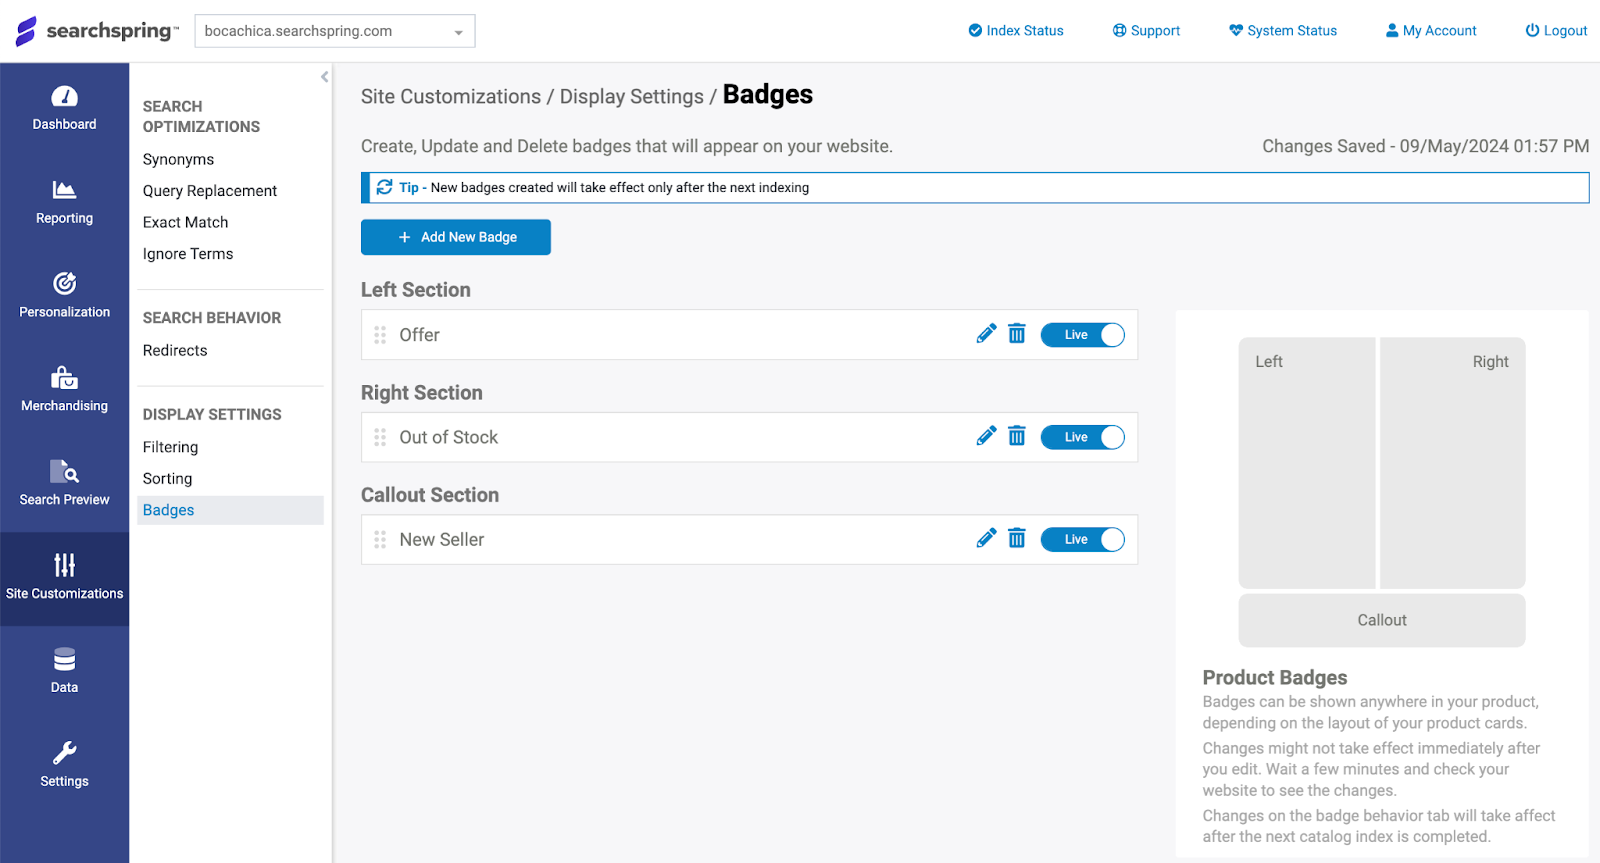Click the trash icon for New Seller badge
The image size is (1600, 863).
click(1016, 538)
